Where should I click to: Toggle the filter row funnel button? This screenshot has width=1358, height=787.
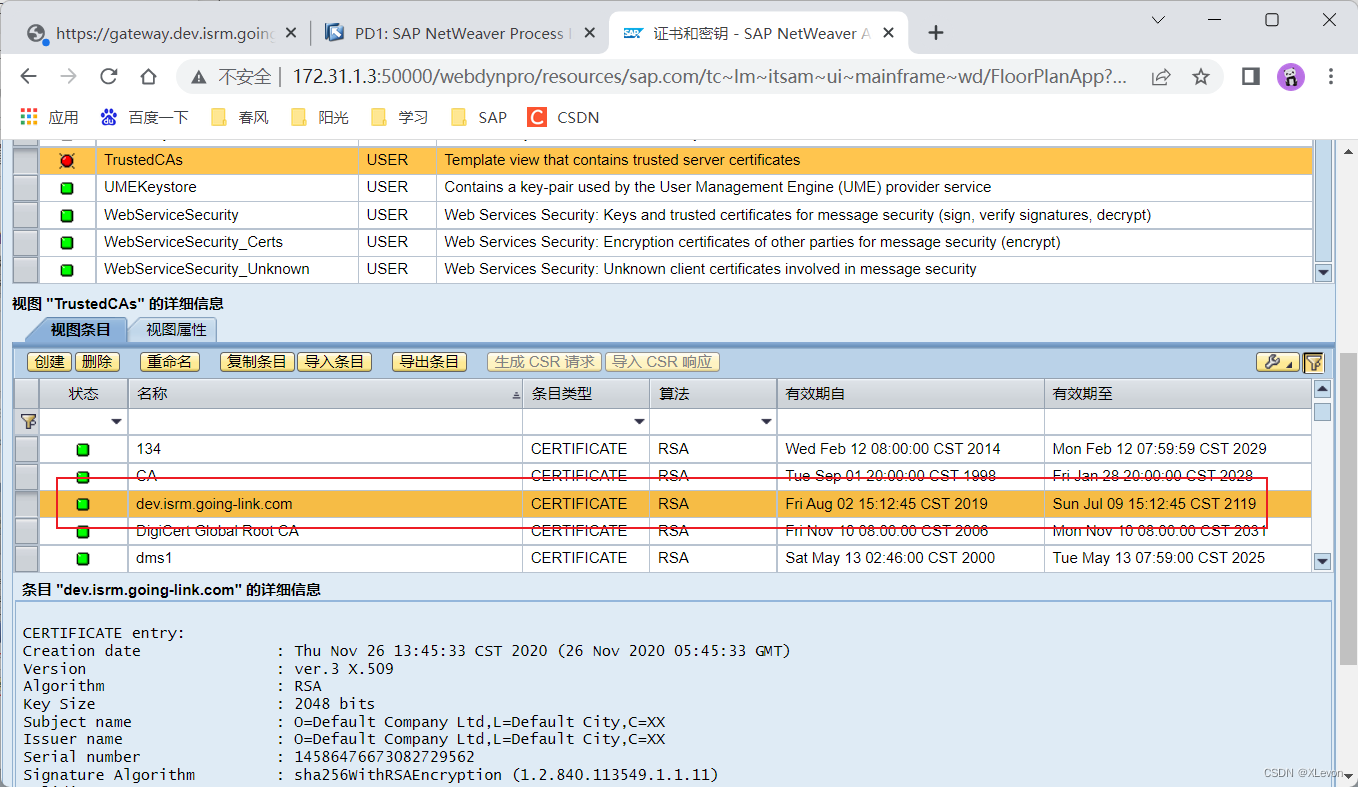(1313, 362)
